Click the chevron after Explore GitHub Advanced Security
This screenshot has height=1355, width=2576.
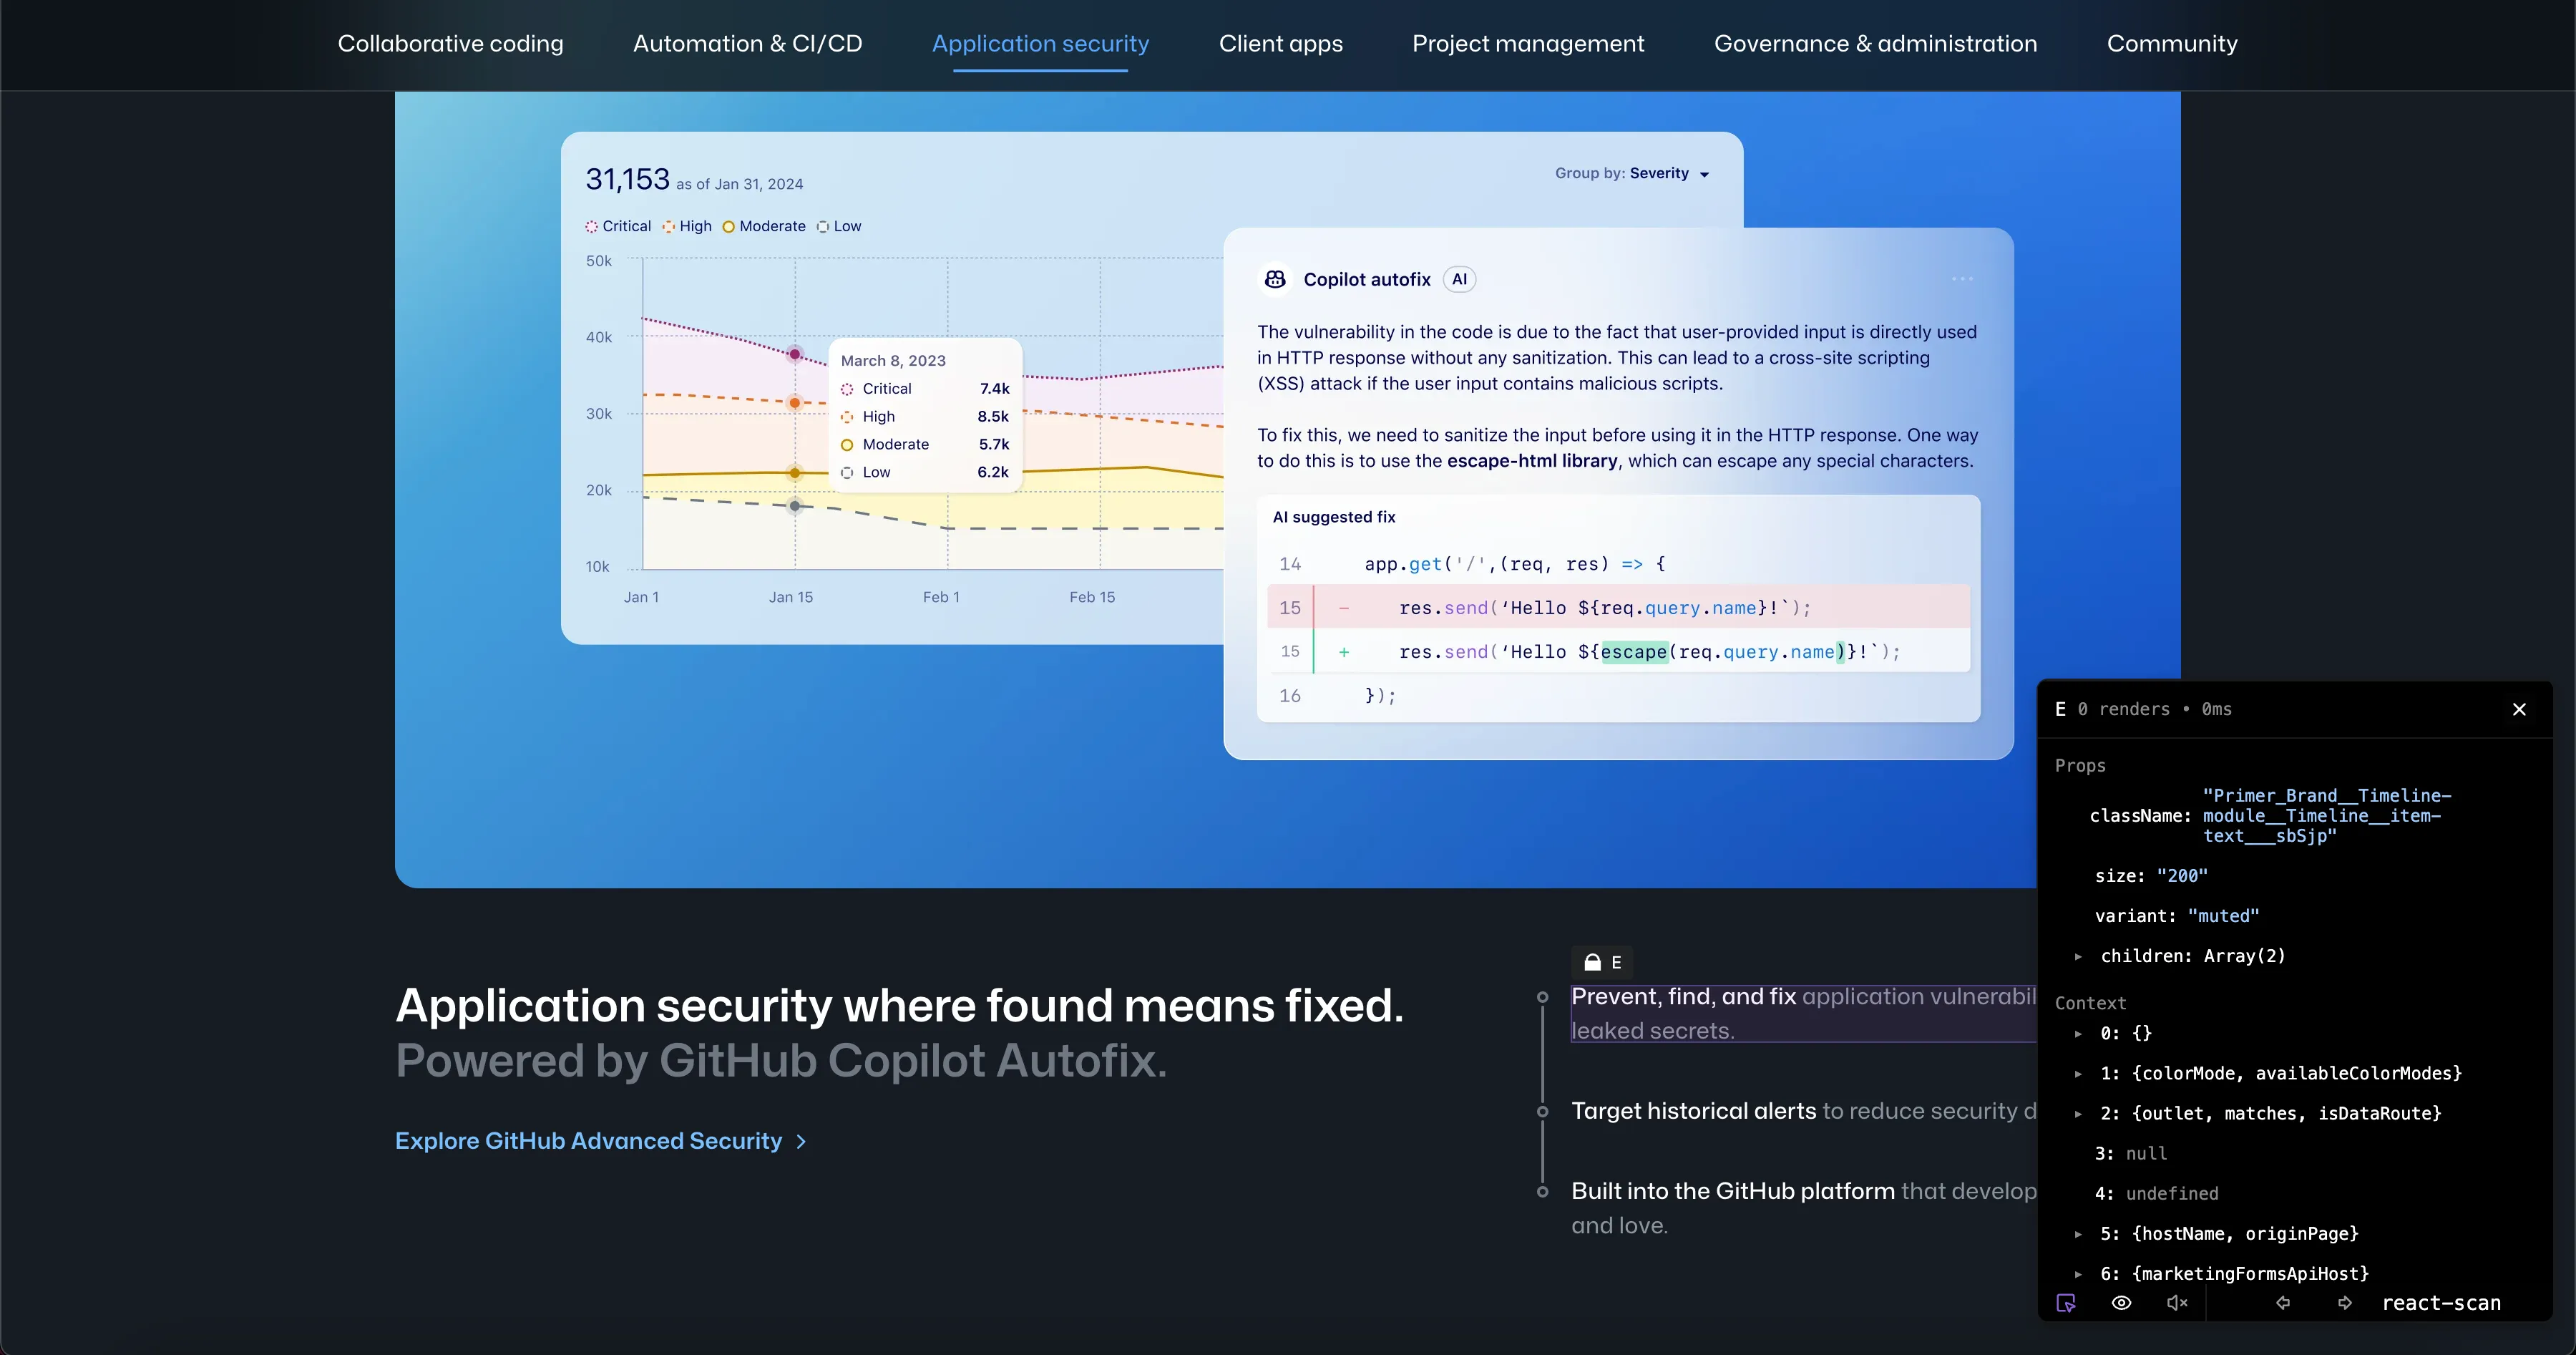click(801, 1141)
